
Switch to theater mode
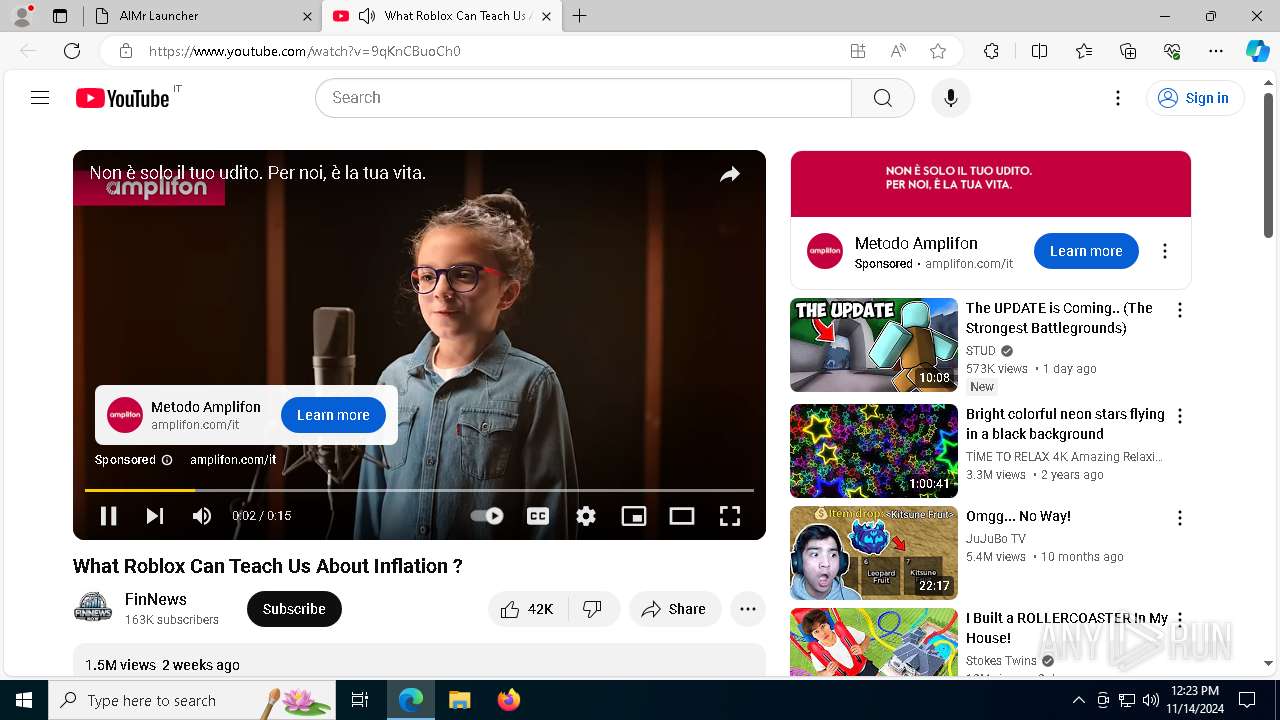[x=682, y=516]
